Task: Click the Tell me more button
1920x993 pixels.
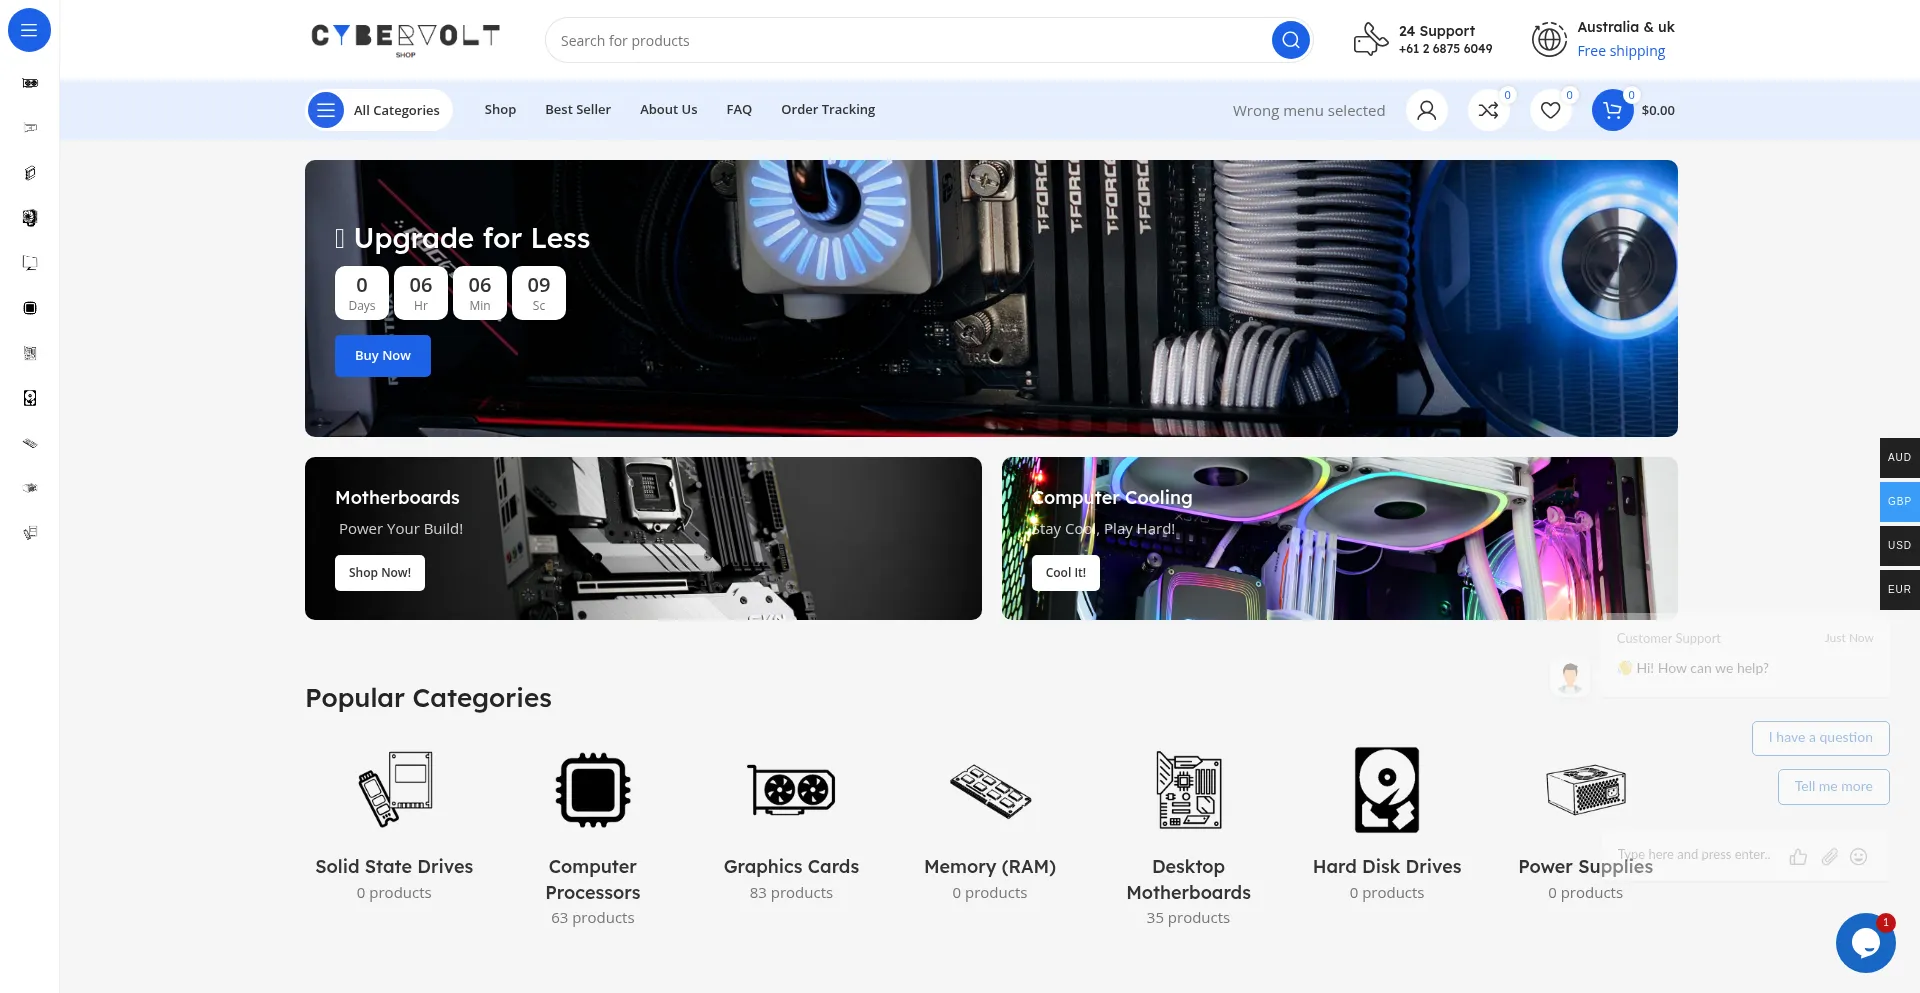Action: 1833,787
